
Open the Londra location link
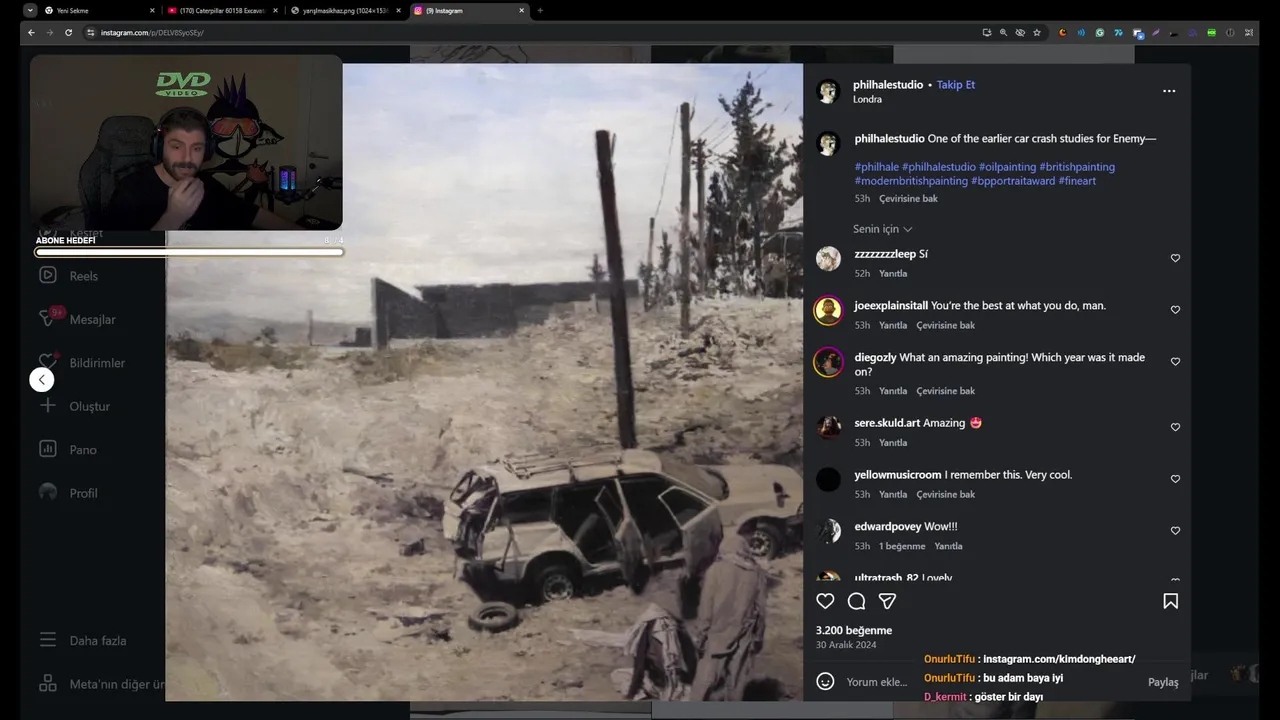pyautogui.click(x=867, y=99)
